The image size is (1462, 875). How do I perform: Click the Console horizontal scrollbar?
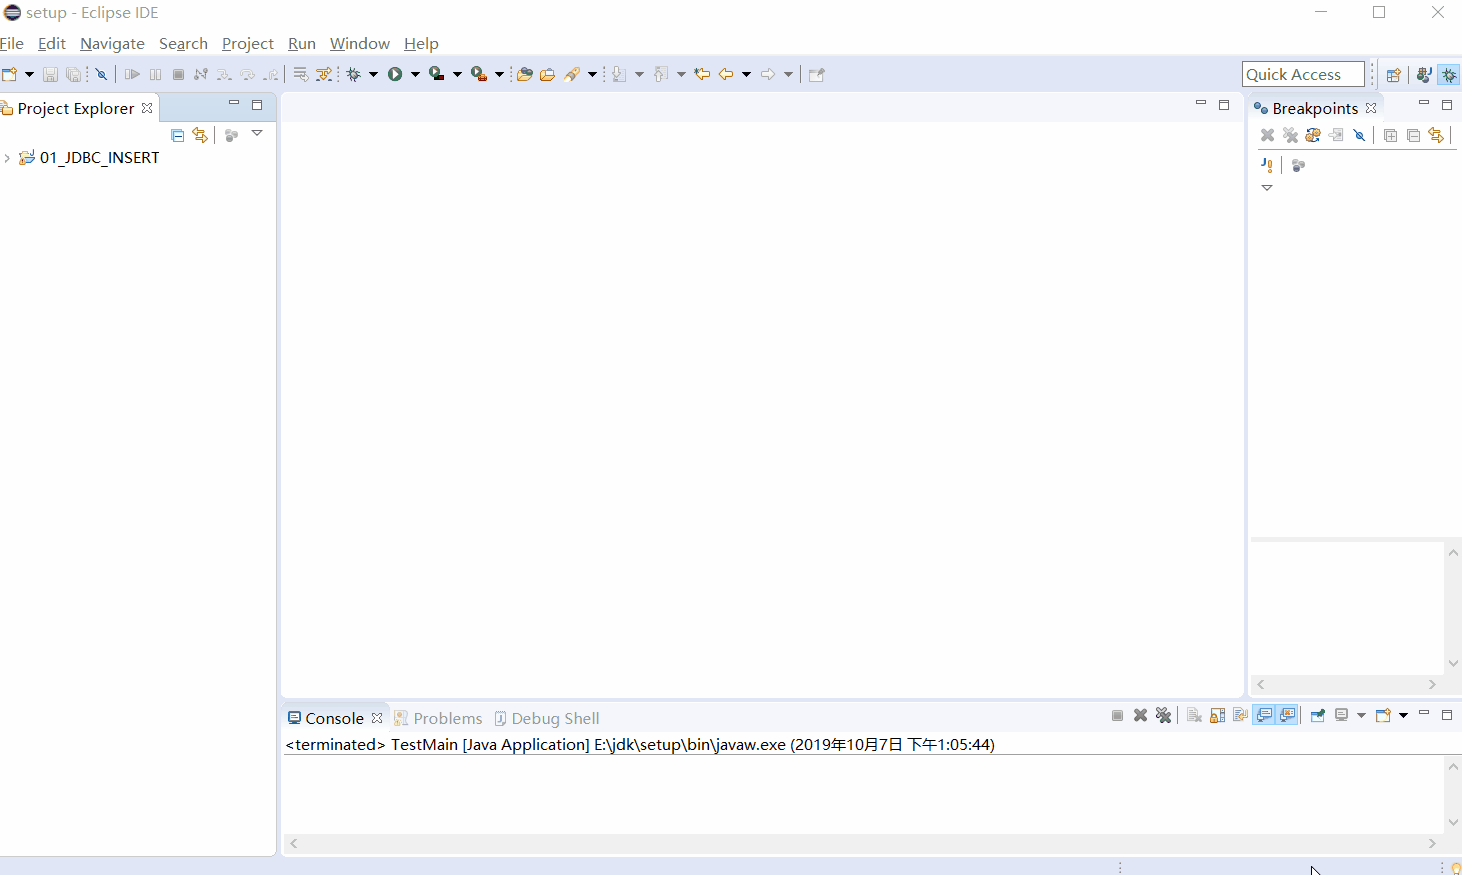tap(863, 844)
